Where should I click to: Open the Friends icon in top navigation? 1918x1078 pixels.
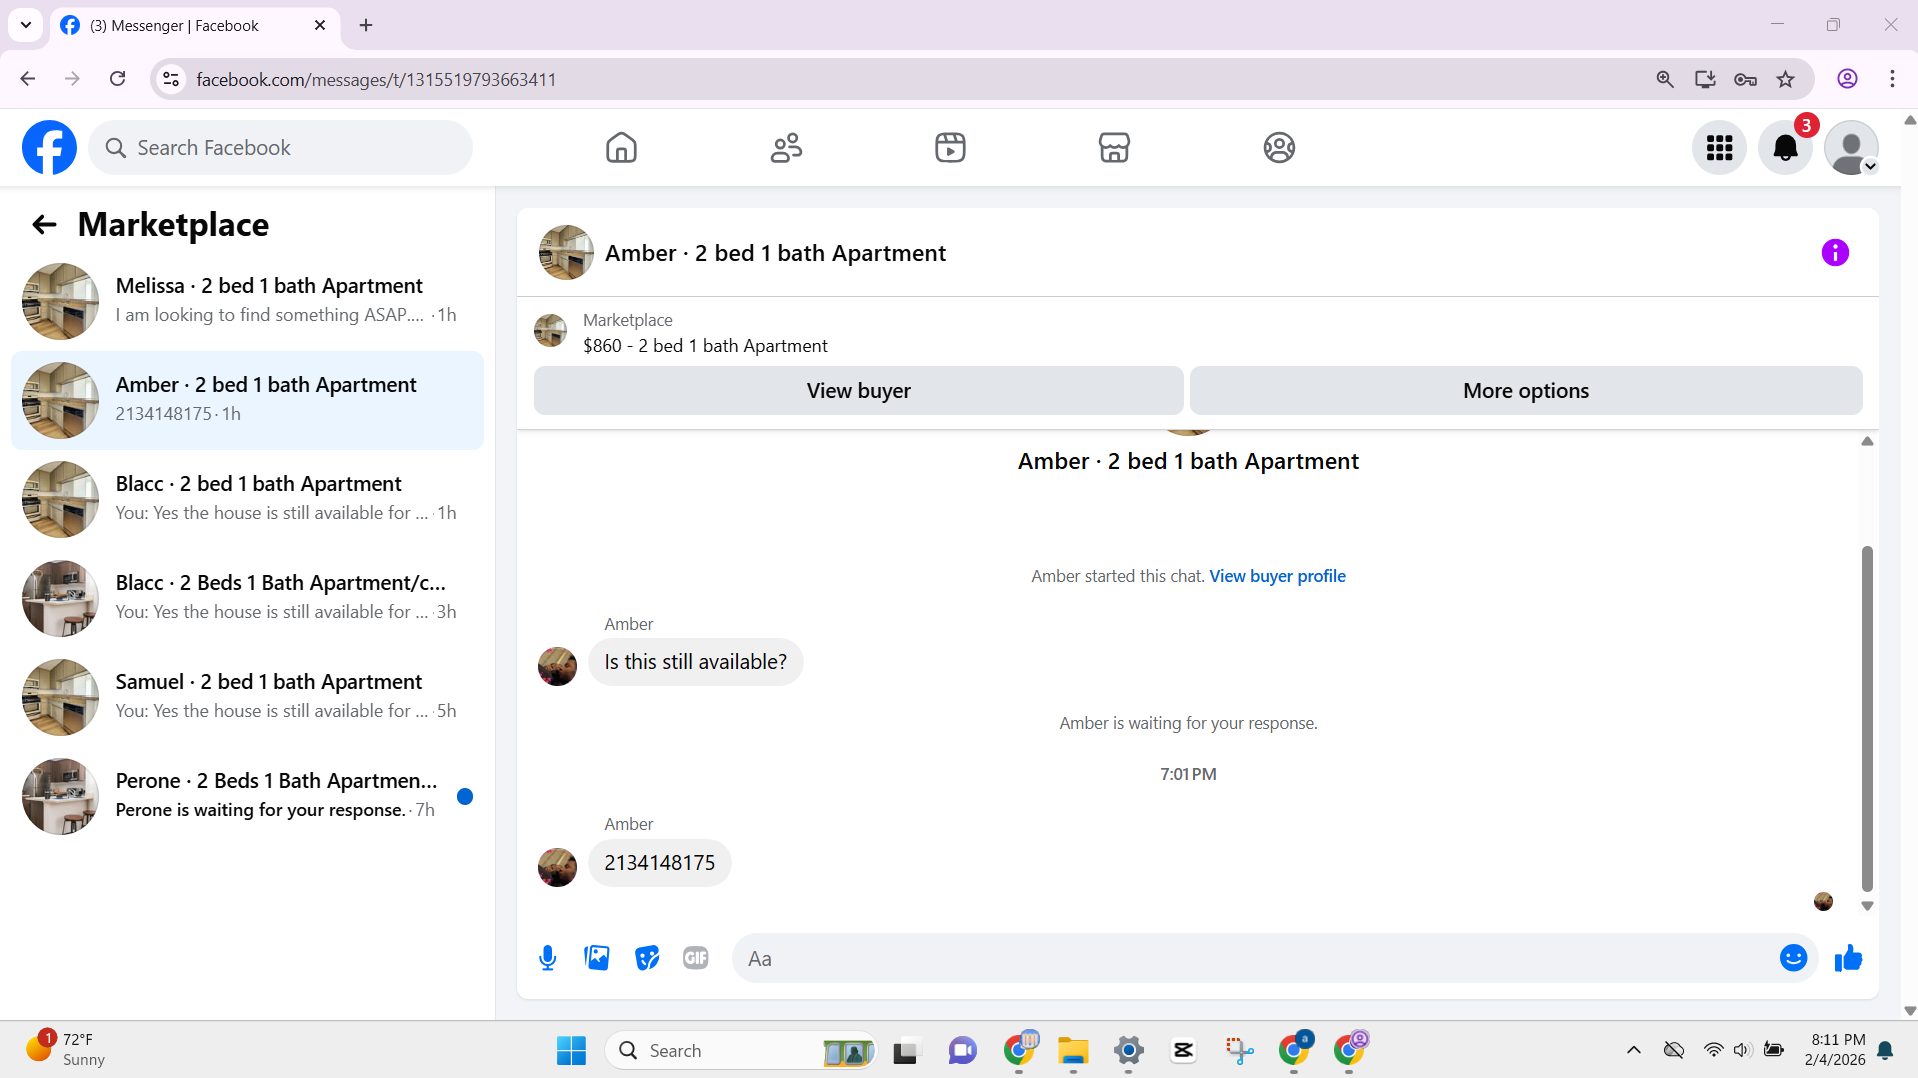786,148
